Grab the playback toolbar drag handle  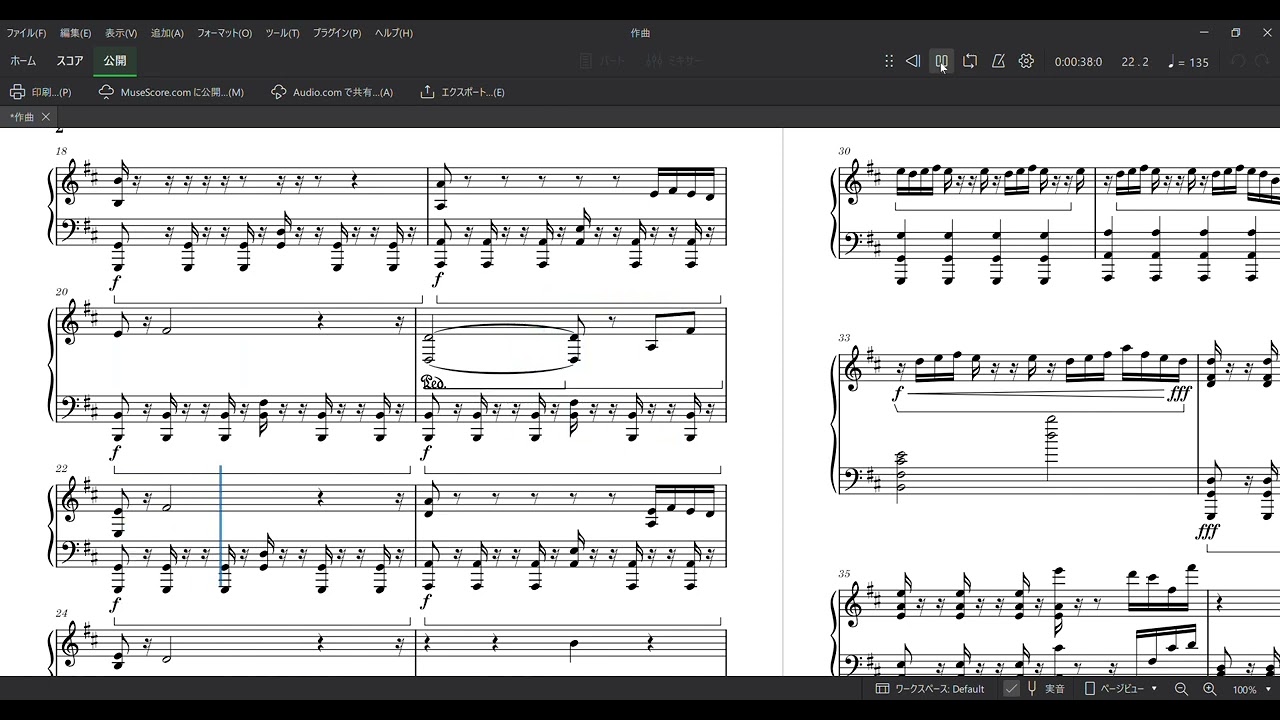888,61
